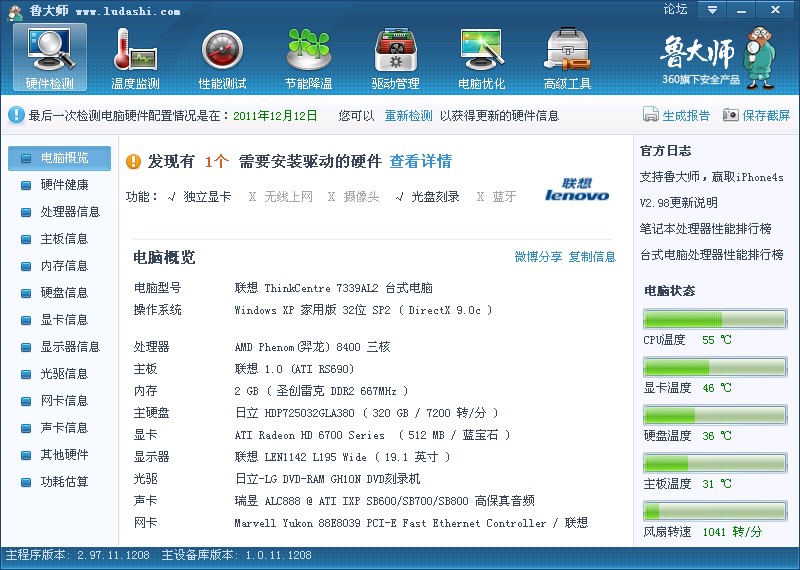Click the 光盘刻录 feature indicator
The width and height of the screenshot is (800, 570).
click(x=428, y=196)
